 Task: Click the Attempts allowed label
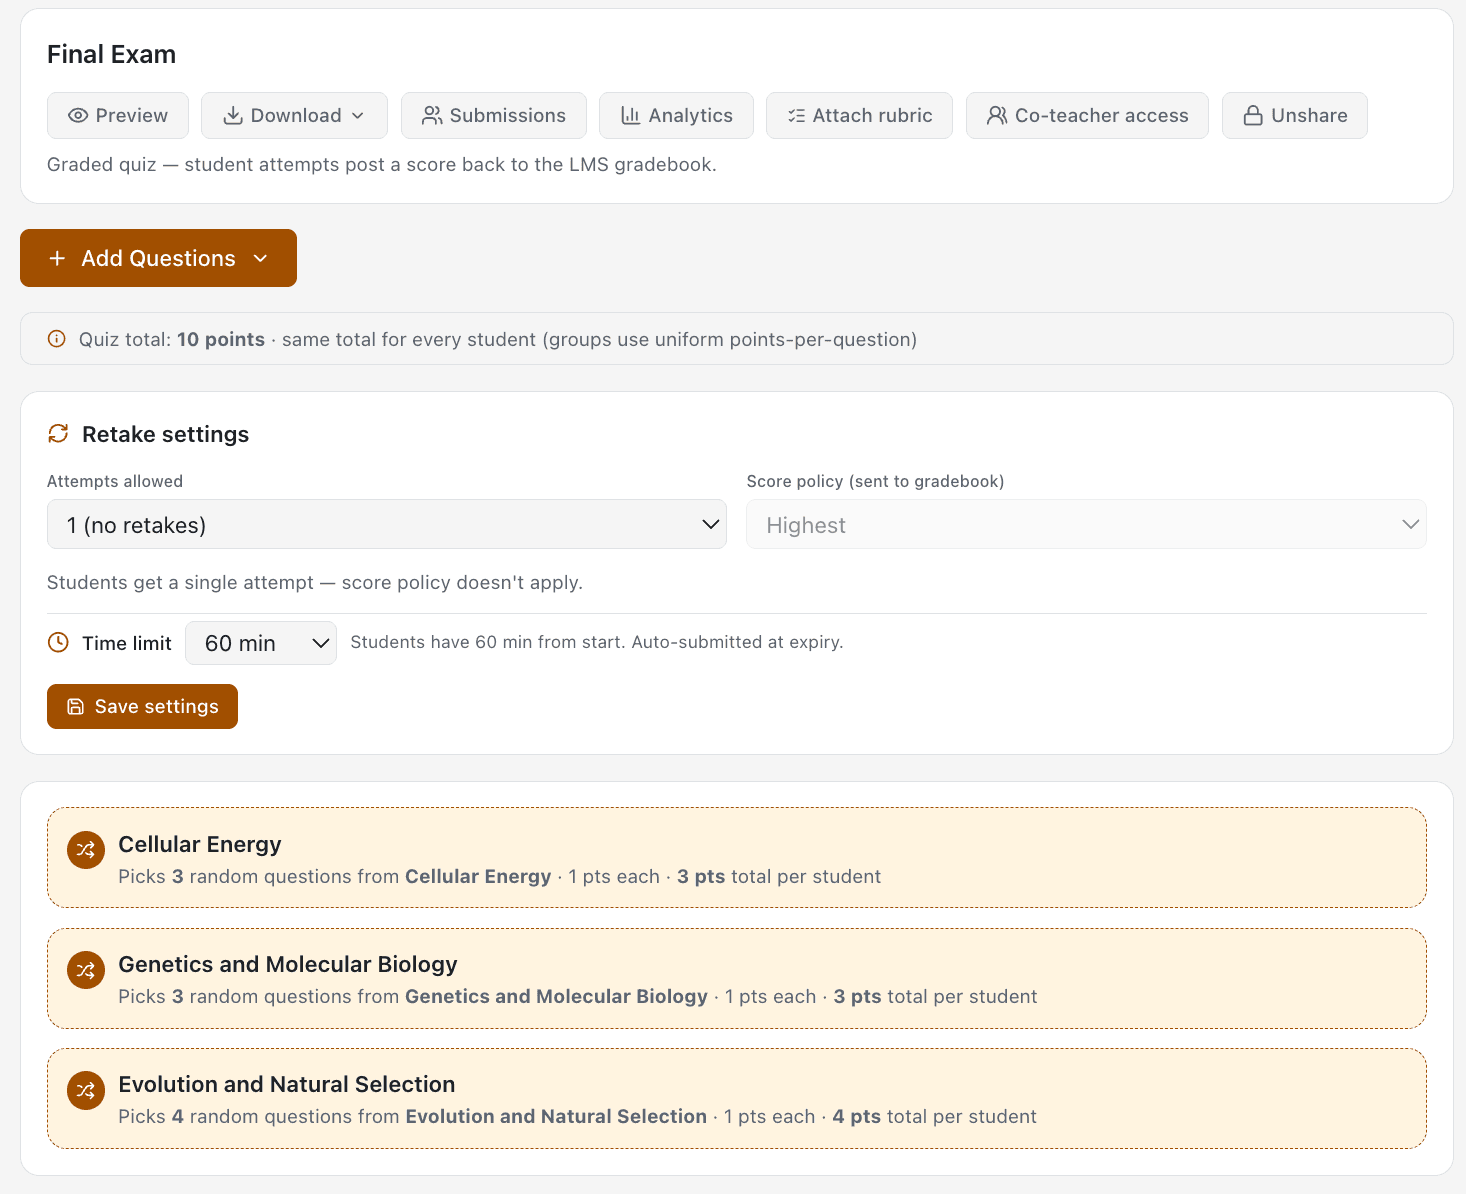point(115,481)
